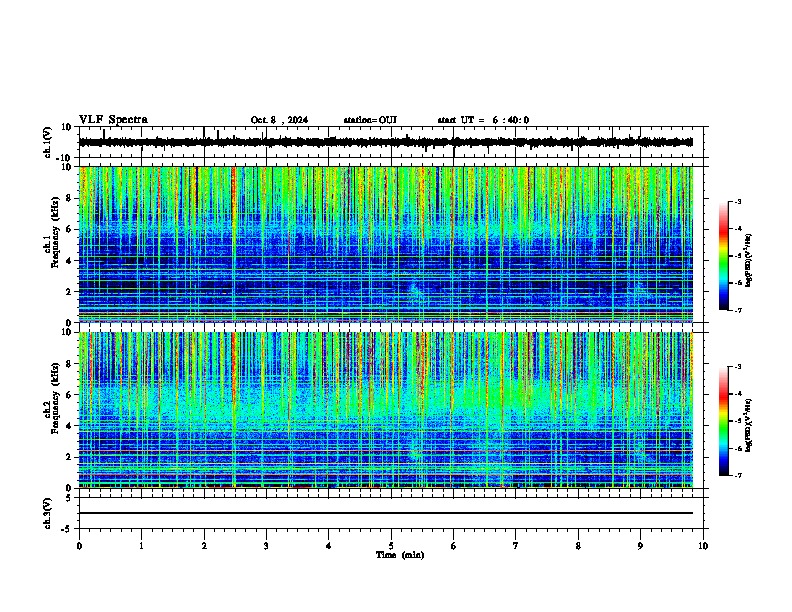This screenshot has width=792, height=612.
Task: Click the ch.3(V) axis label
Action: [48, 513]
